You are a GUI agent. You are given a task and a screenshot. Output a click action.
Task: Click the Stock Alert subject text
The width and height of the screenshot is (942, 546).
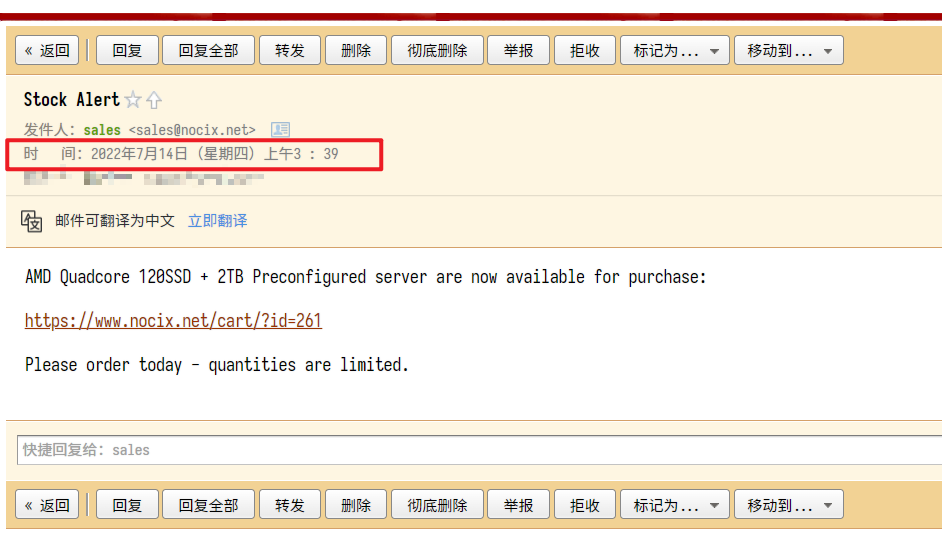[x=72, y=100]
